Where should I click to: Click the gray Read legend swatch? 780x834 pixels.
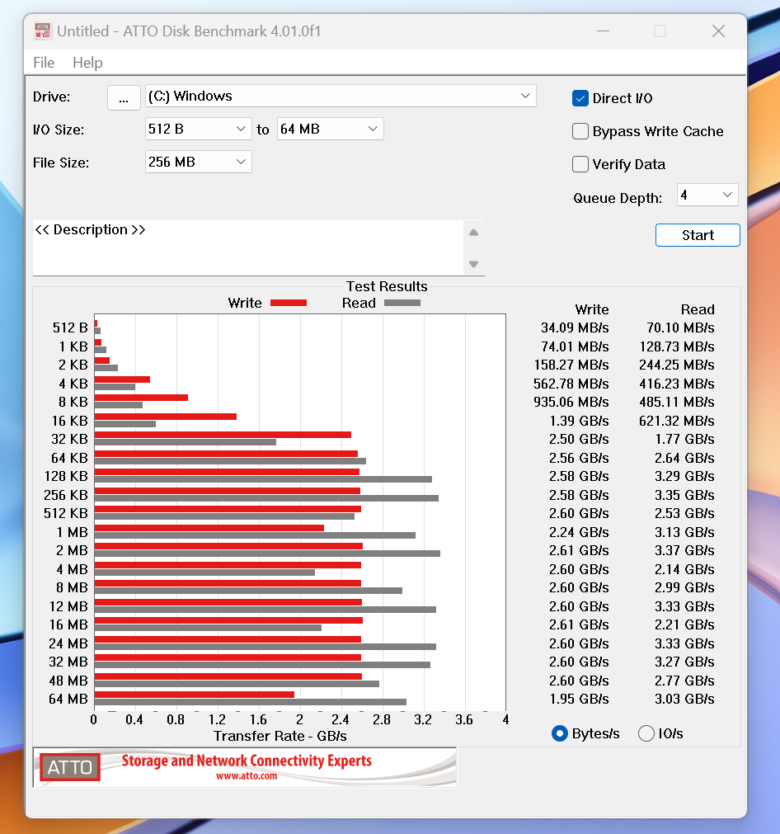402,303
